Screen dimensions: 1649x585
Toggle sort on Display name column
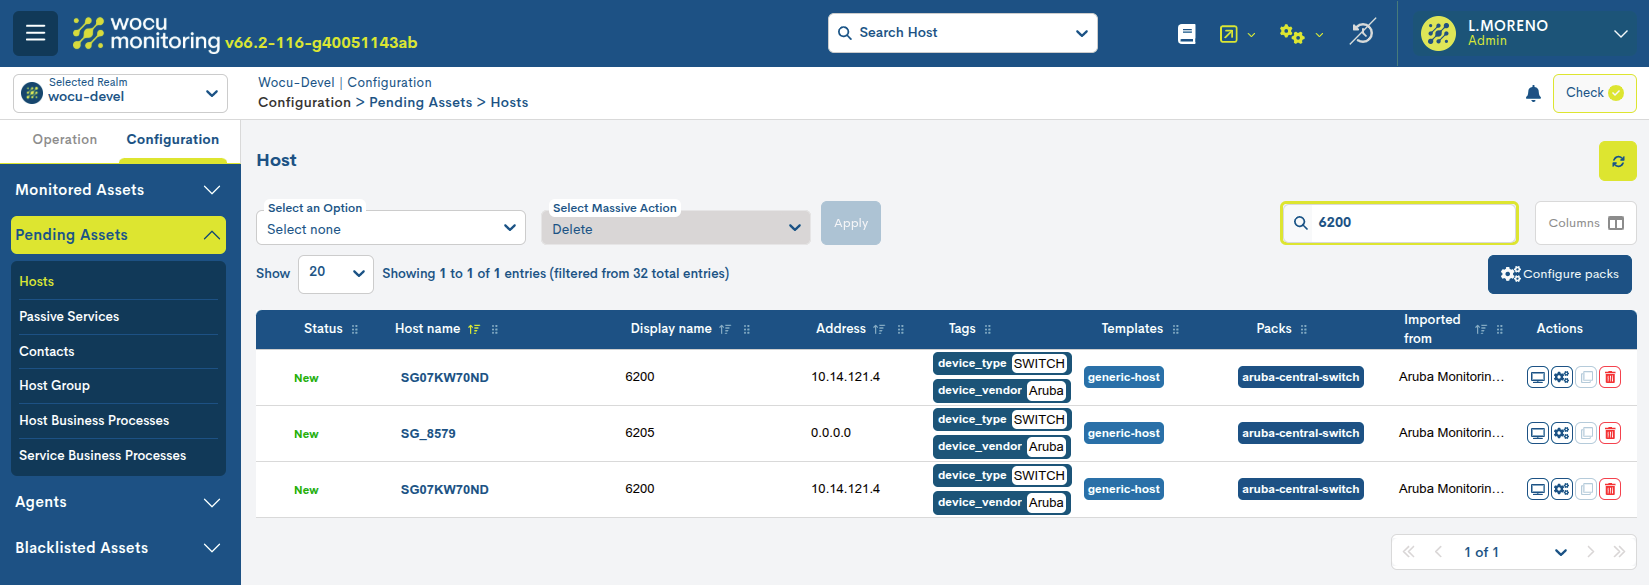click(x=725, y=329)
